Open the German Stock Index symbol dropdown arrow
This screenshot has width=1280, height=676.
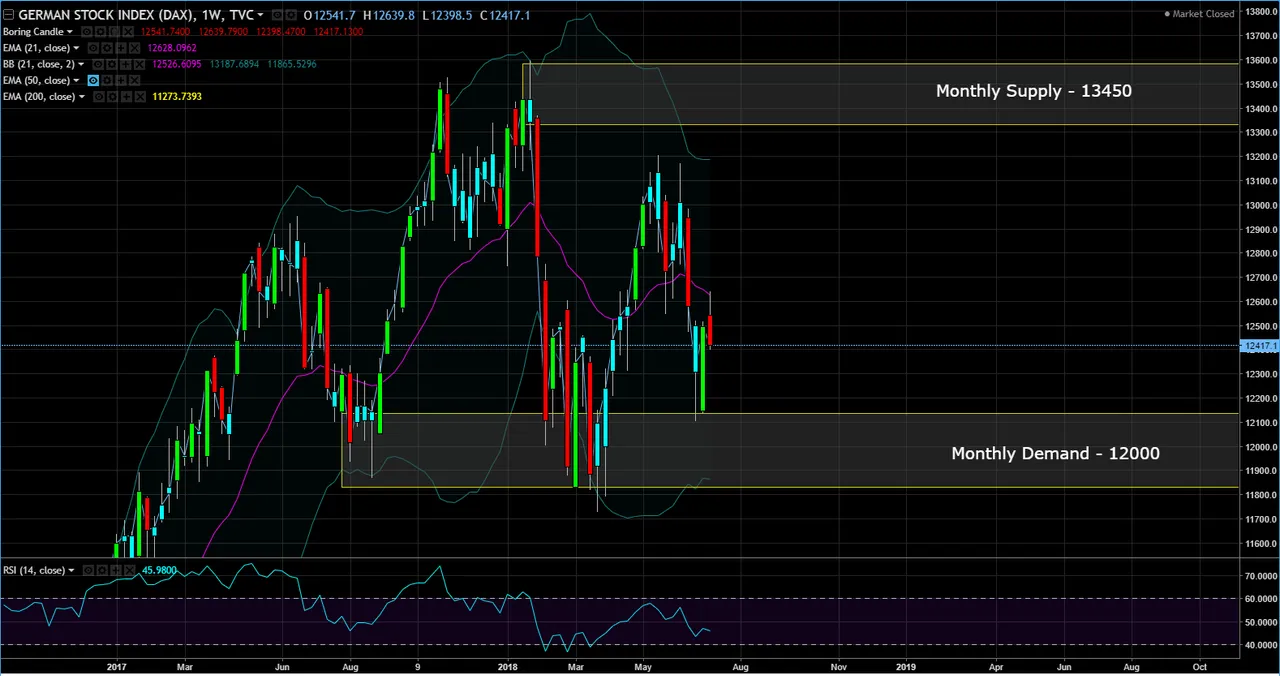260,15
